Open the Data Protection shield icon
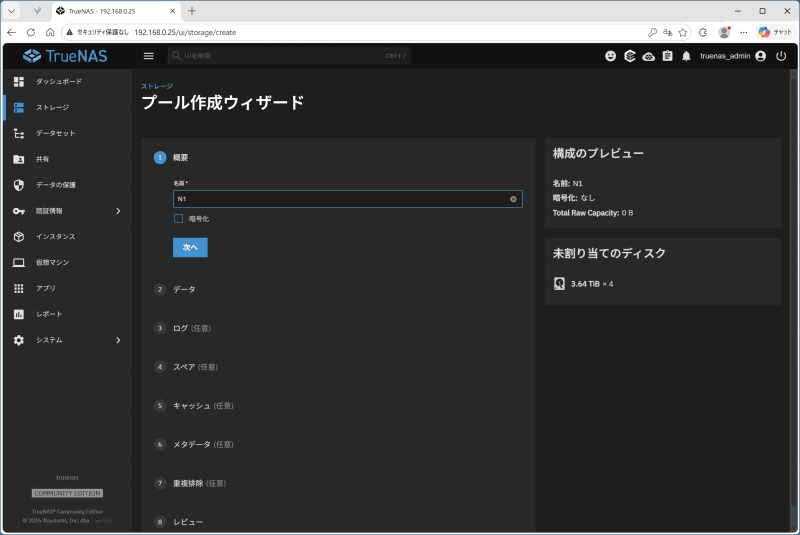 [19, 185]
